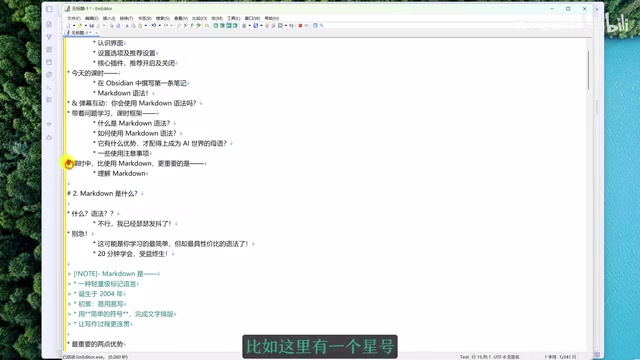The height and width of the screenshot is (360, 640).
Task: Toggle the Wrap by Characters icon
Action: pyautogui.click(x=222, y=25)
